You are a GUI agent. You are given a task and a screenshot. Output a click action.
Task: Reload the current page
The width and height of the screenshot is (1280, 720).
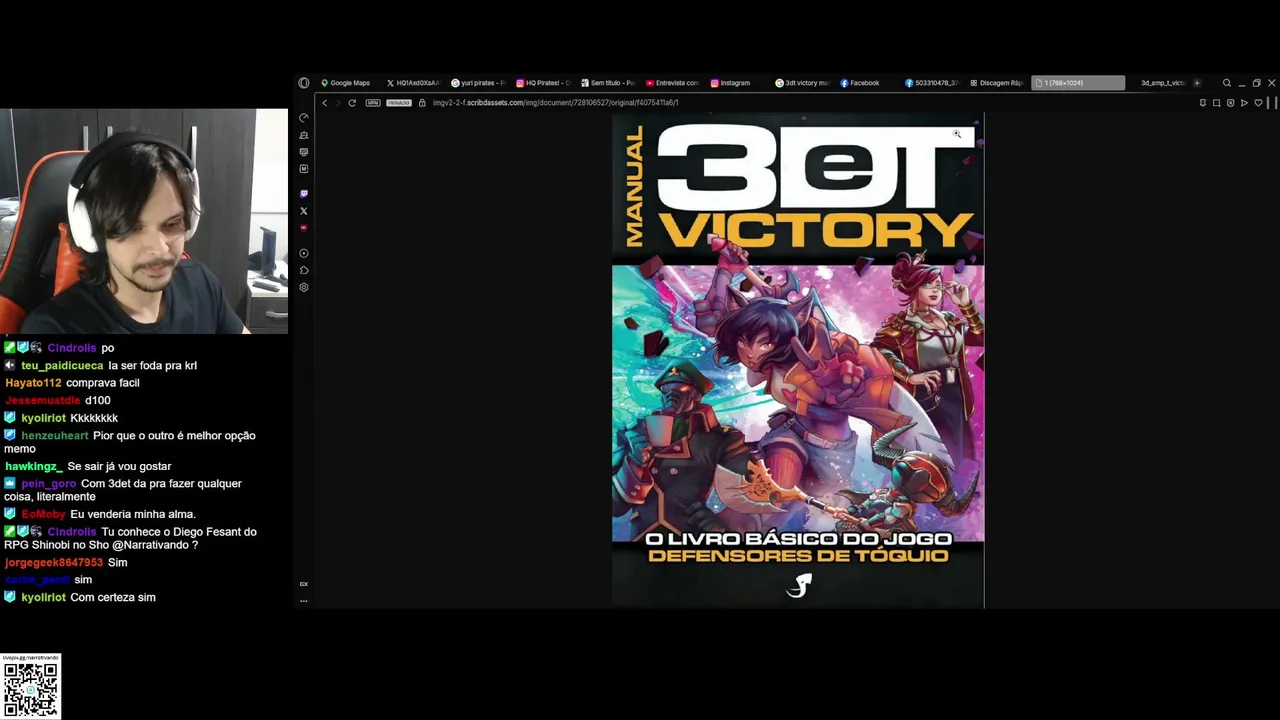point(352,103)
